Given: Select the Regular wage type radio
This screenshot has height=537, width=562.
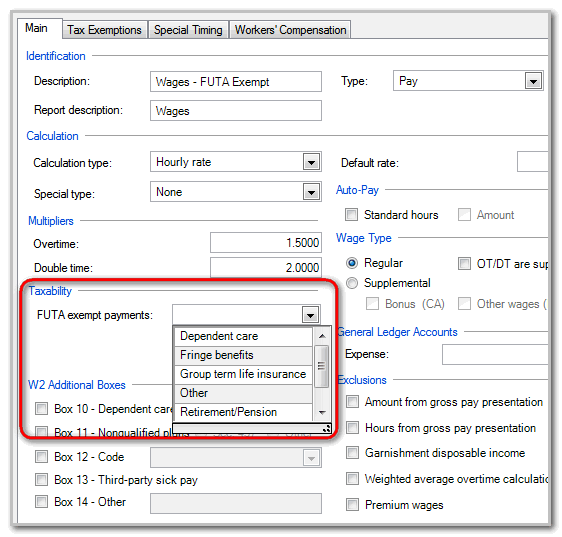Looking at the screenshot, I should click(352, 263).
